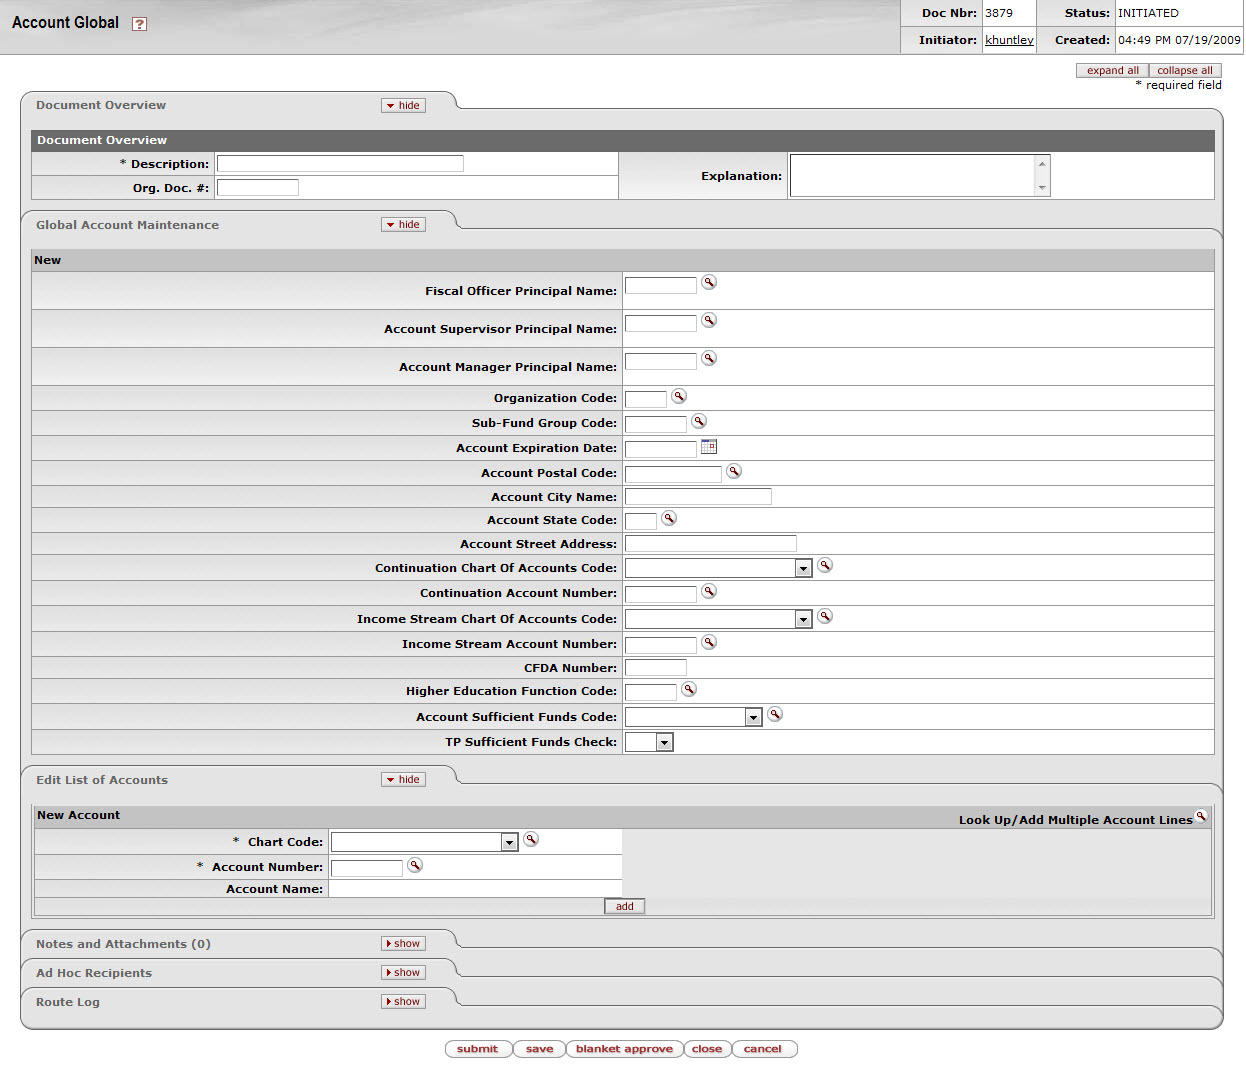Screen dimensions: 1246x1067
Task: Open the Account Postal Code lookup
Action: click(734, 472)
